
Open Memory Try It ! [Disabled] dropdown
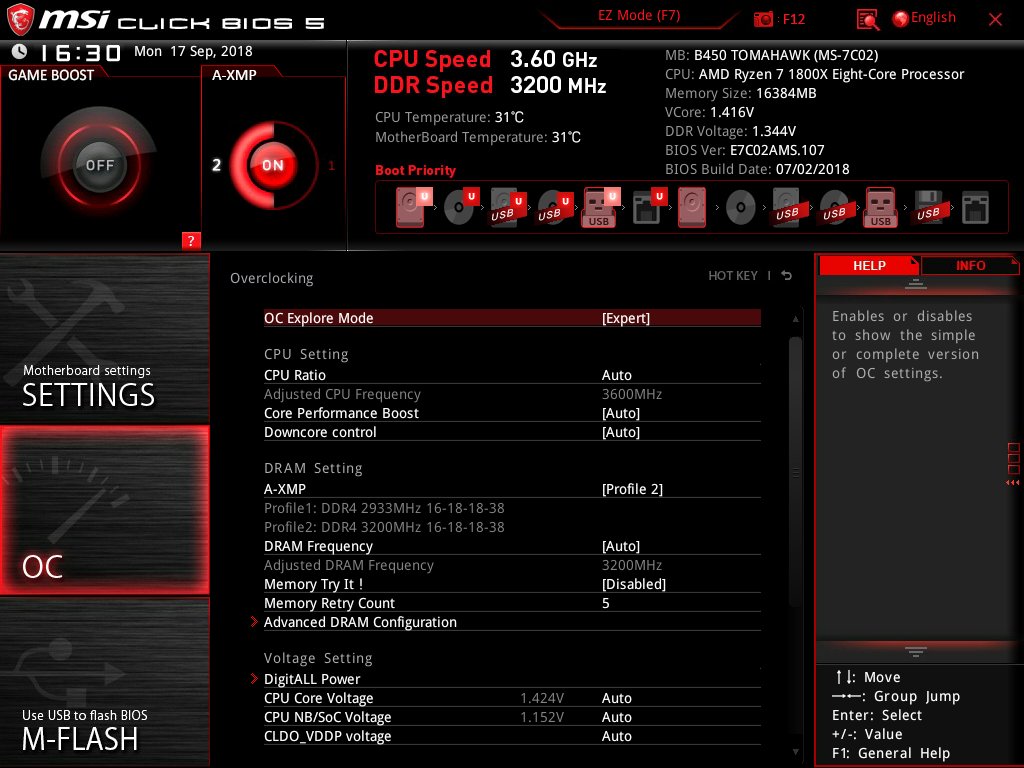click(512, 584)
